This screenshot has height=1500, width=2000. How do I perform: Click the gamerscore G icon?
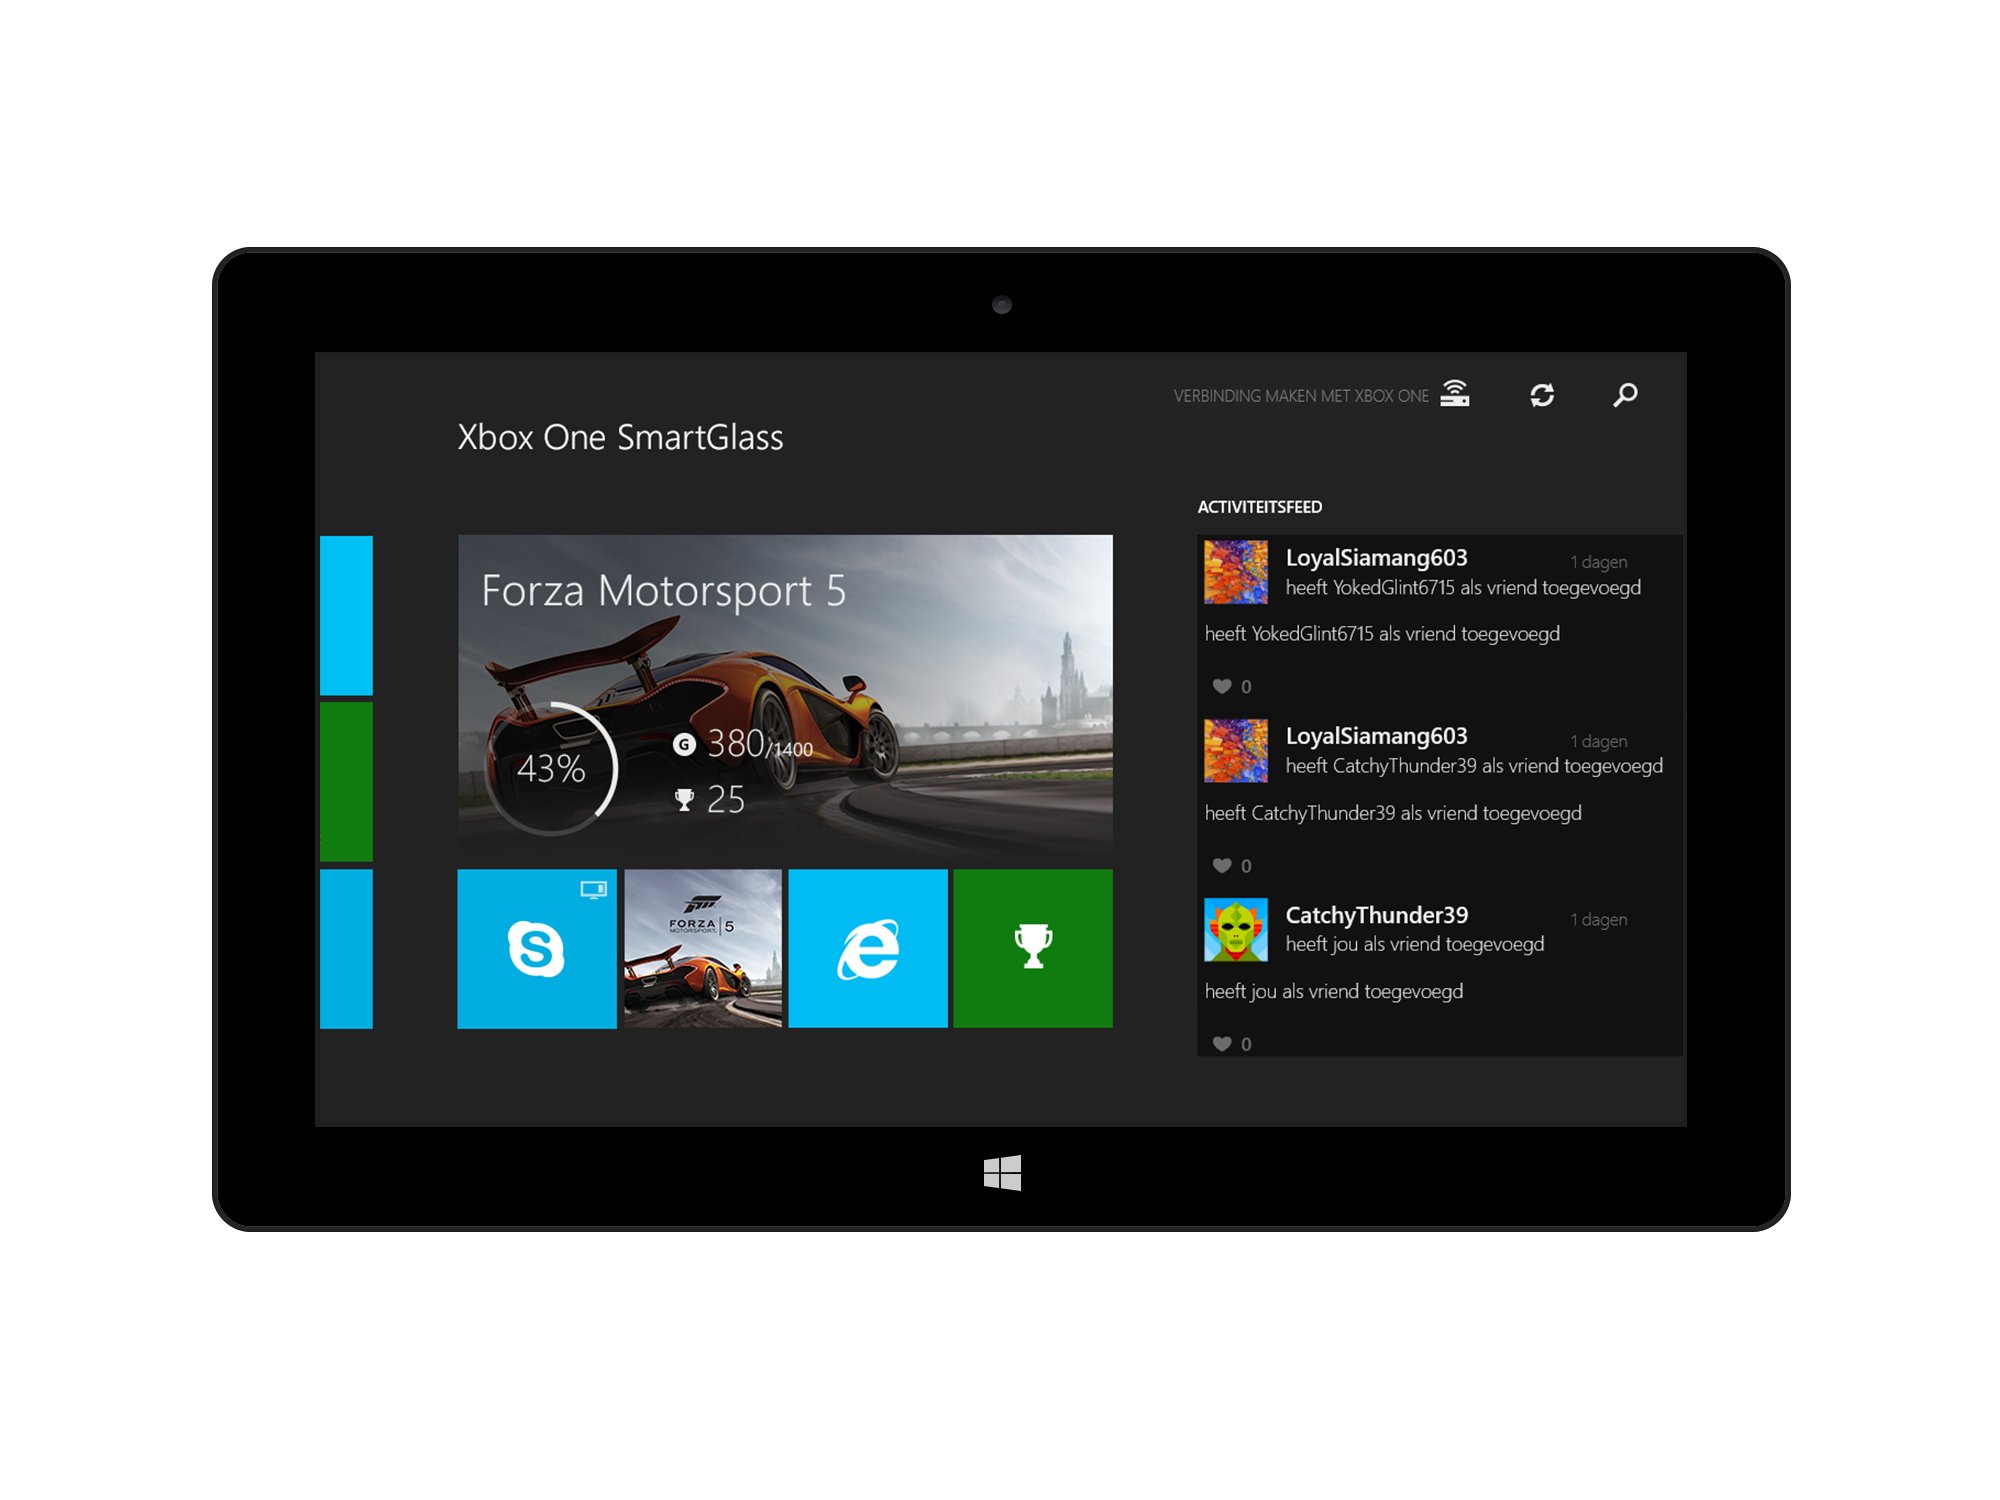[x=684, y=744]
